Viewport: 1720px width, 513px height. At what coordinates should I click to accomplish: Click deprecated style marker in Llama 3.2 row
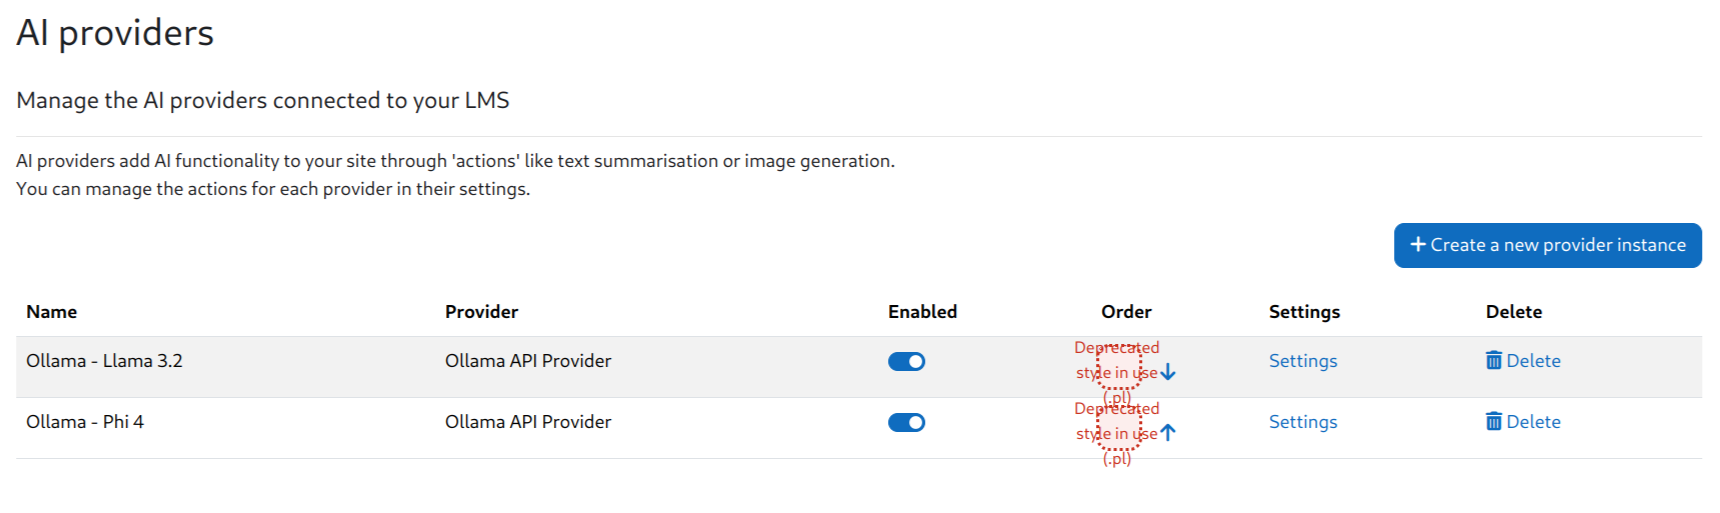point(1118,366)
